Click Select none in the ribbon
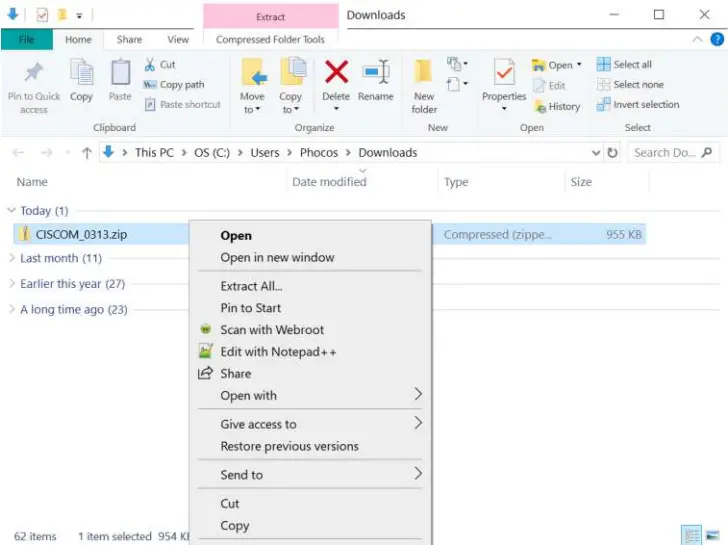 click(630, 84)
